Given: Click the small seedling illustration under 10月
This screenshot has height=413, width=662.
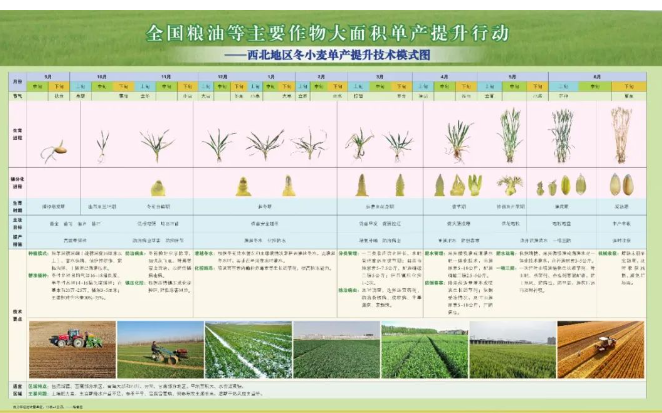Looking at the screenshot, I should tap(102, 146).
